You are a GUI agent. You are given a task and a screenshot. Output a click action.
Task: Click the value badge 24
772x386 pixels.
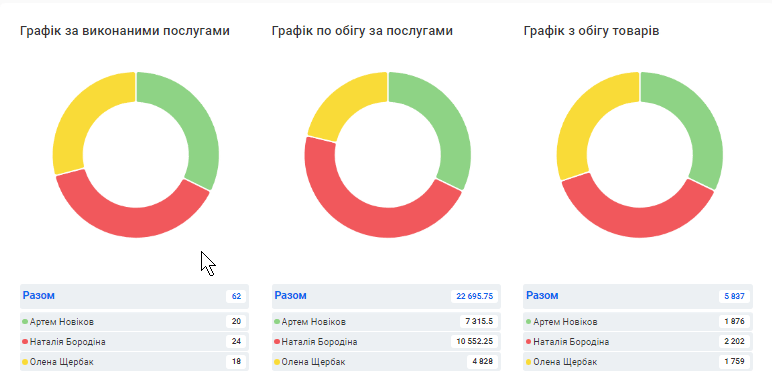tap(236, 342)
